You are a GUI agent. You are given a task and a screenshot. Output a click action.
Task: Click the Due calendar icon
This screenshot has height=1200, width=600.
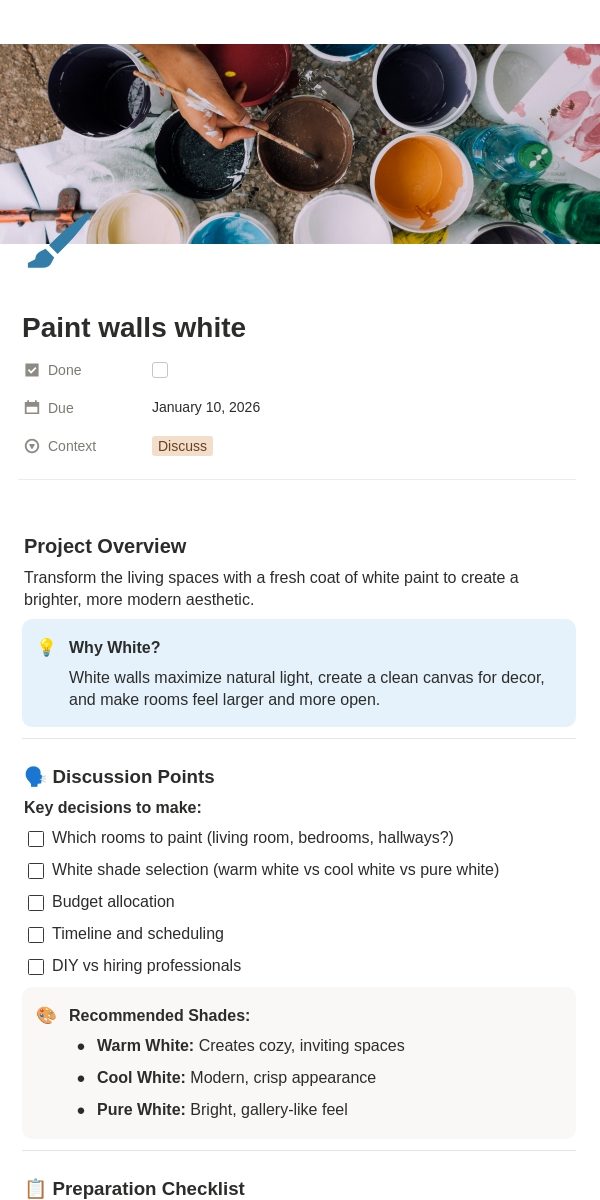[32, 408]
